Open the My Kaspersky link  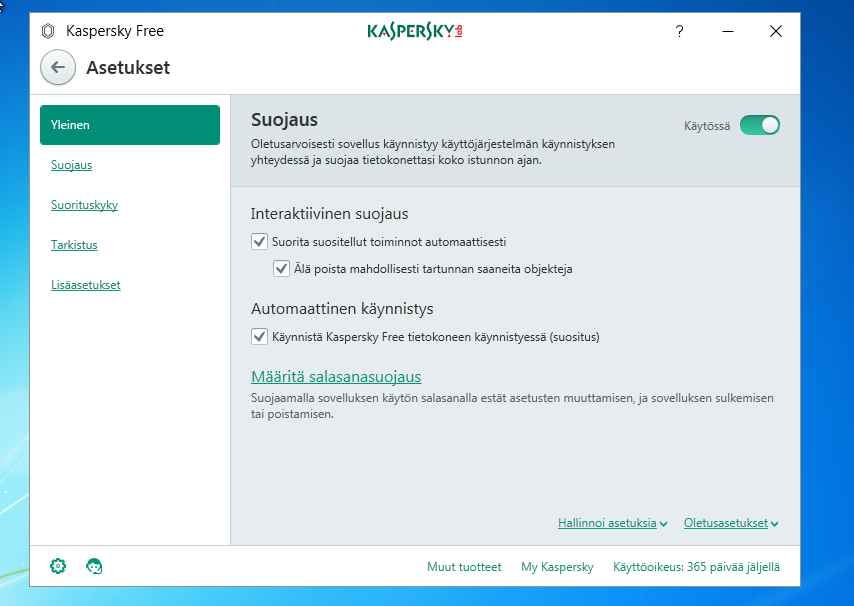[557, 567]
